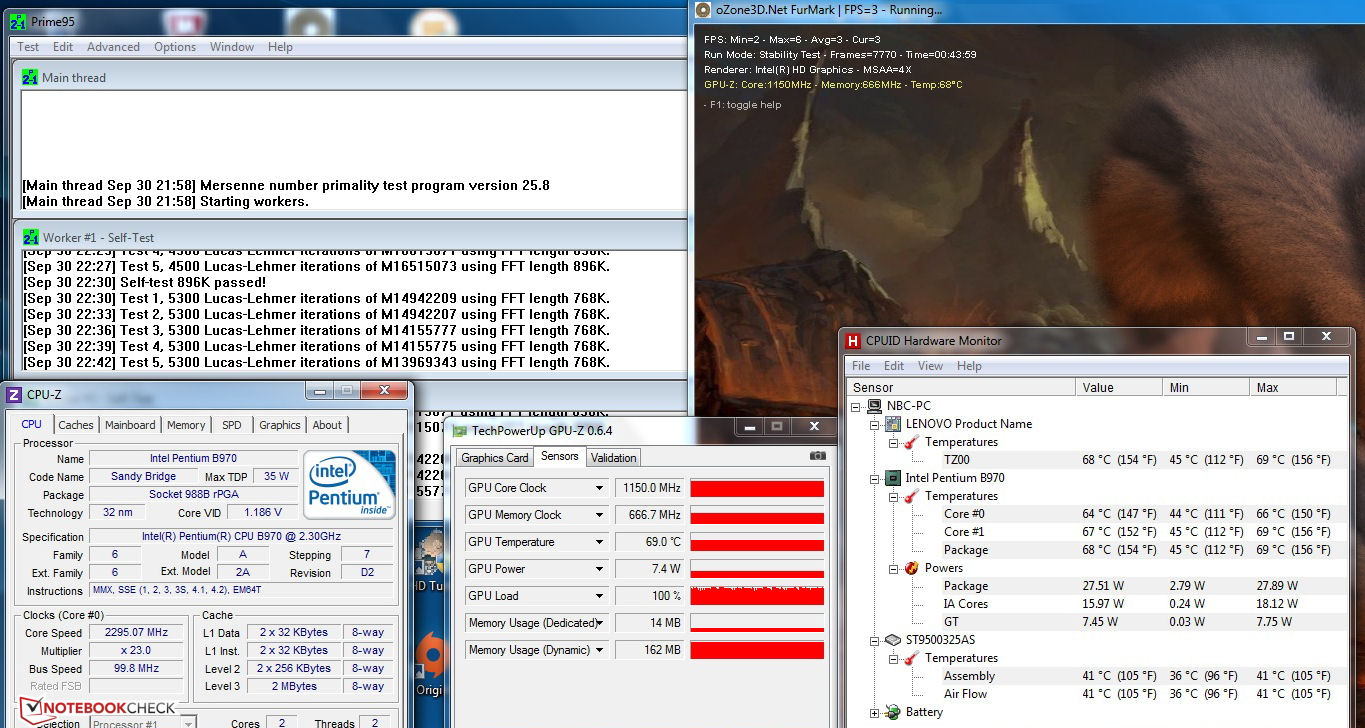Collapse the NBC-PC root node

click(x=857, y=407)
